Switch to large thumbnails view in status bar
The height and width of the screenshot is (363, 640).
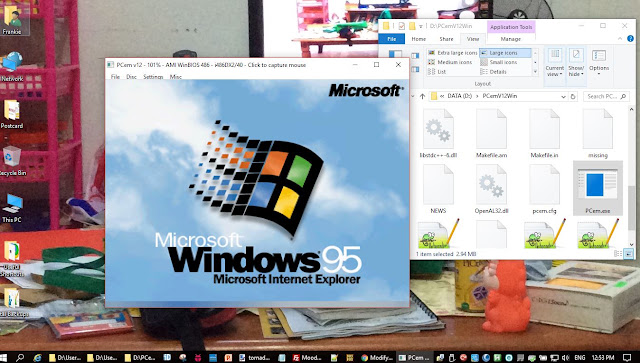point(629,254)
